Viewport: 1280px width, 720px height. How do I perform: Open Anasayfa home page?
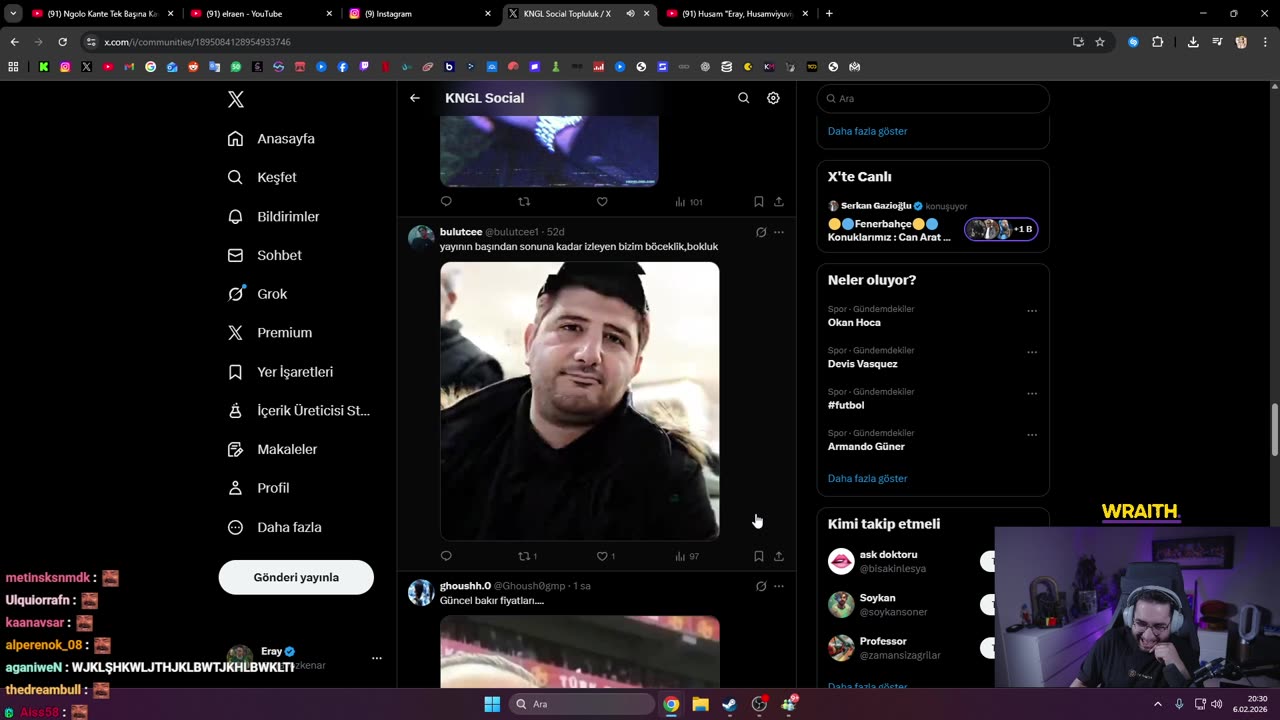coord(271,138)
